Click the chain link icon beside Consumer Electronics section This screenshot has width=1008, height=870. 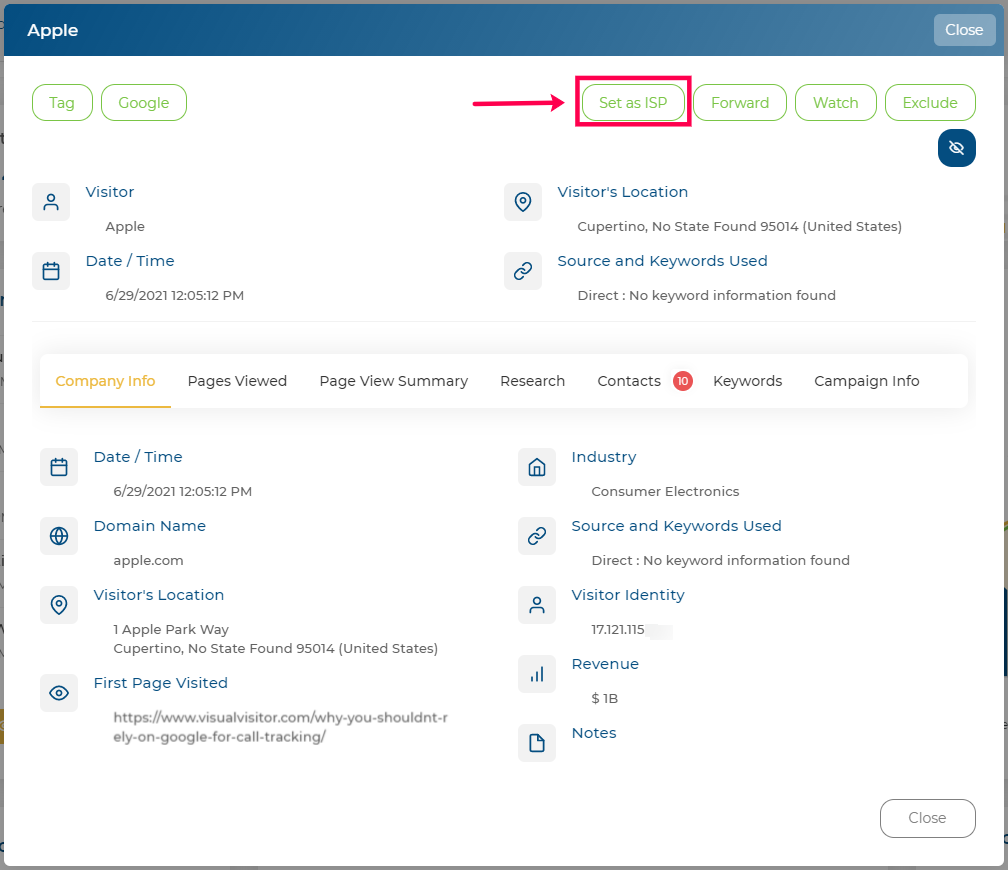pos(537,536)
